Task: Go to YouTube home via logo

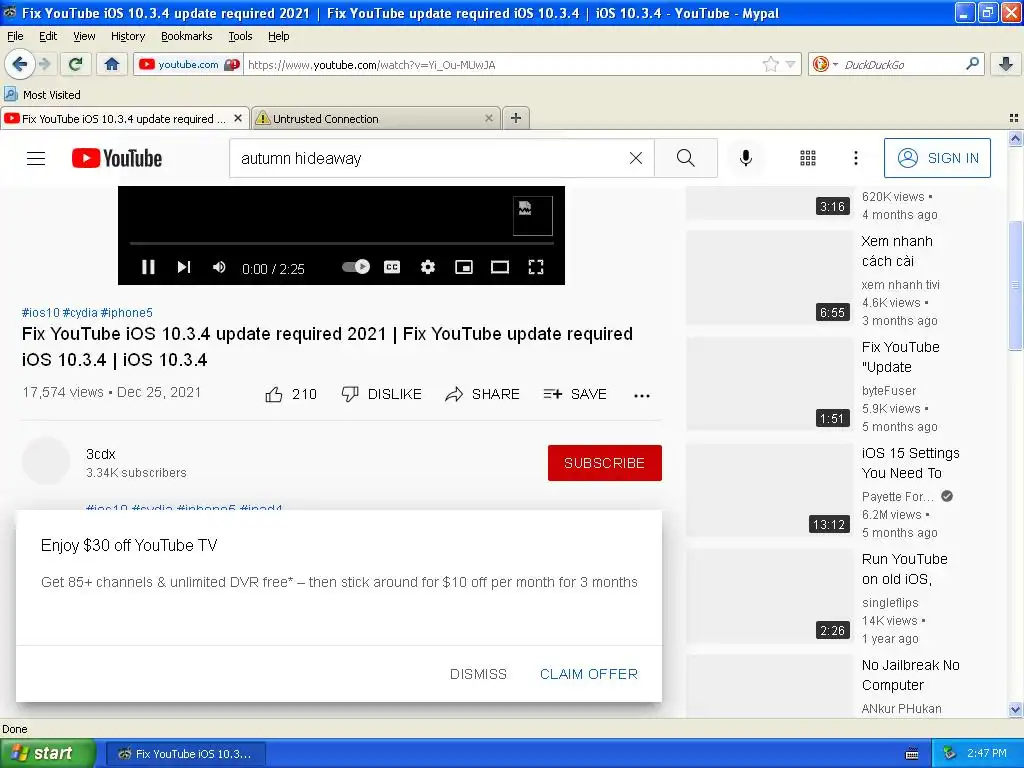Action: click(x=117, y=158)
